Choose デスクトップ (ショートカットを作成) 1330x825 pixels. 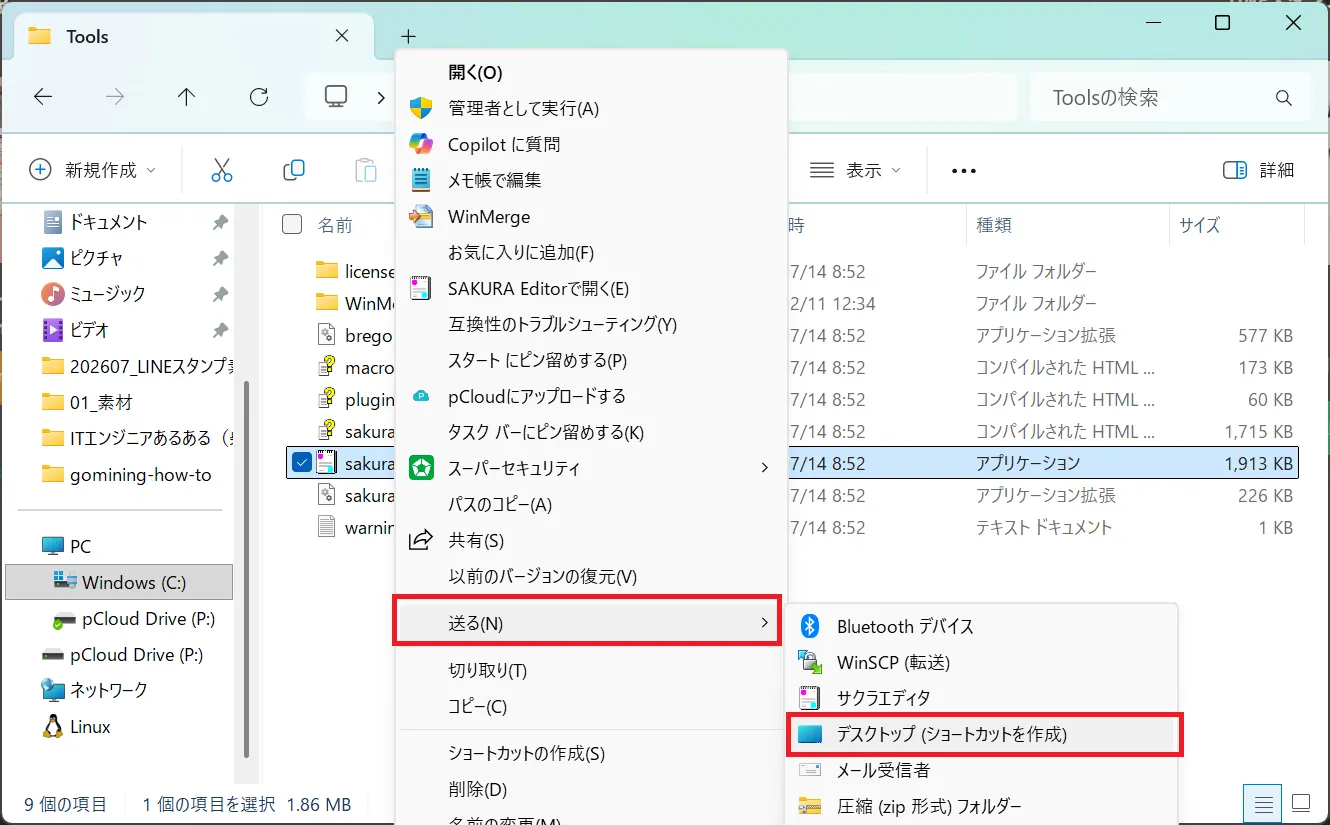pyautogui.click(x=982, y=734)
